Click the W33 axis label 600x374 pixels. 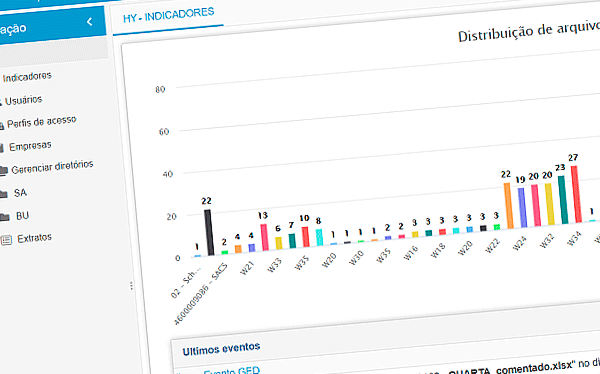[274, 265]
